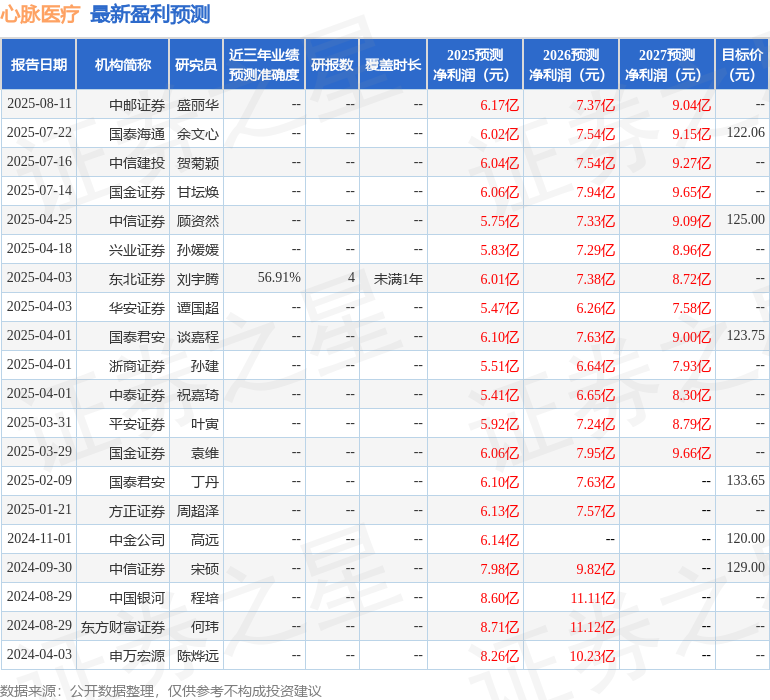770x700 pixels.
Task: Select the 9.82亿 forecast value
Action: 596,569
